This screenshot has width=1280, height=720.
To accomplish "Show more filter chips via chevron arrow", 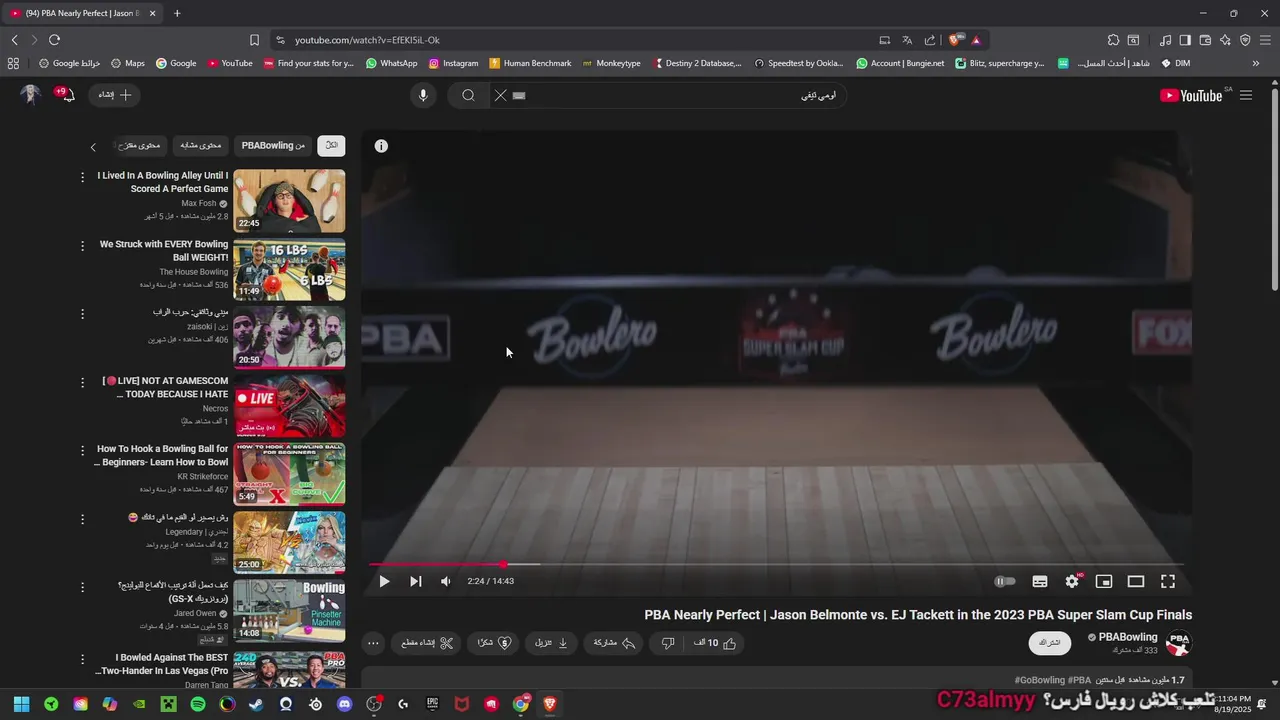I will [x=93, y=147].
